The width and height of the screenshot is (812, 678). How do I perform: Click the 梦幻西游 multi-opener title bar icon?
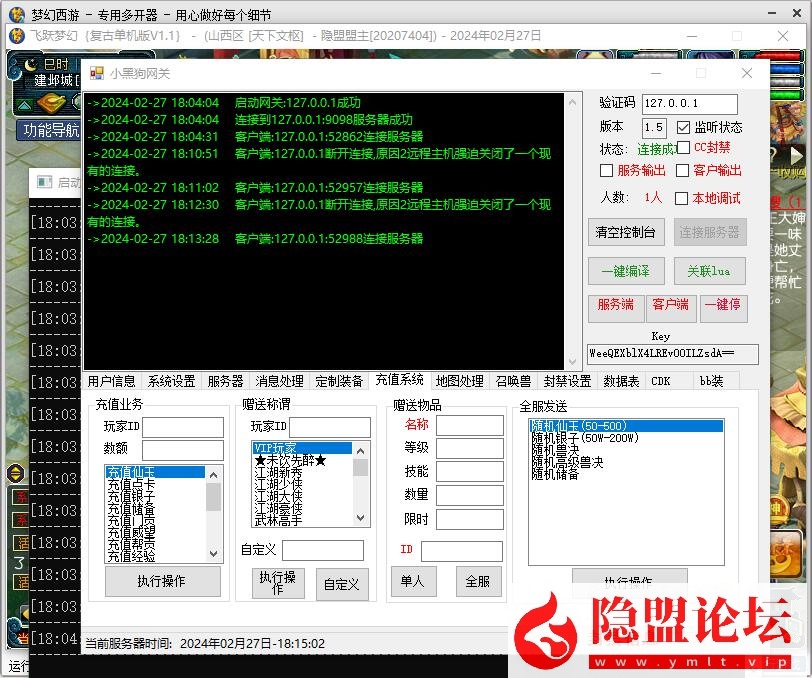pyautogui.click(x=17, y=14)
